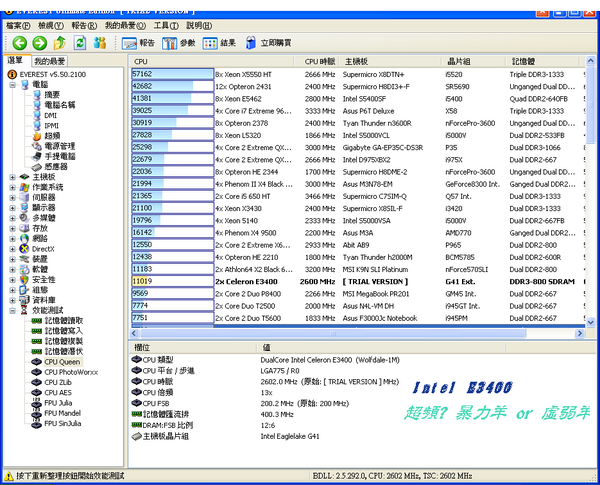Select the CPU AES benchmark
The image size is (600, 485).
[x=58, y=393]
